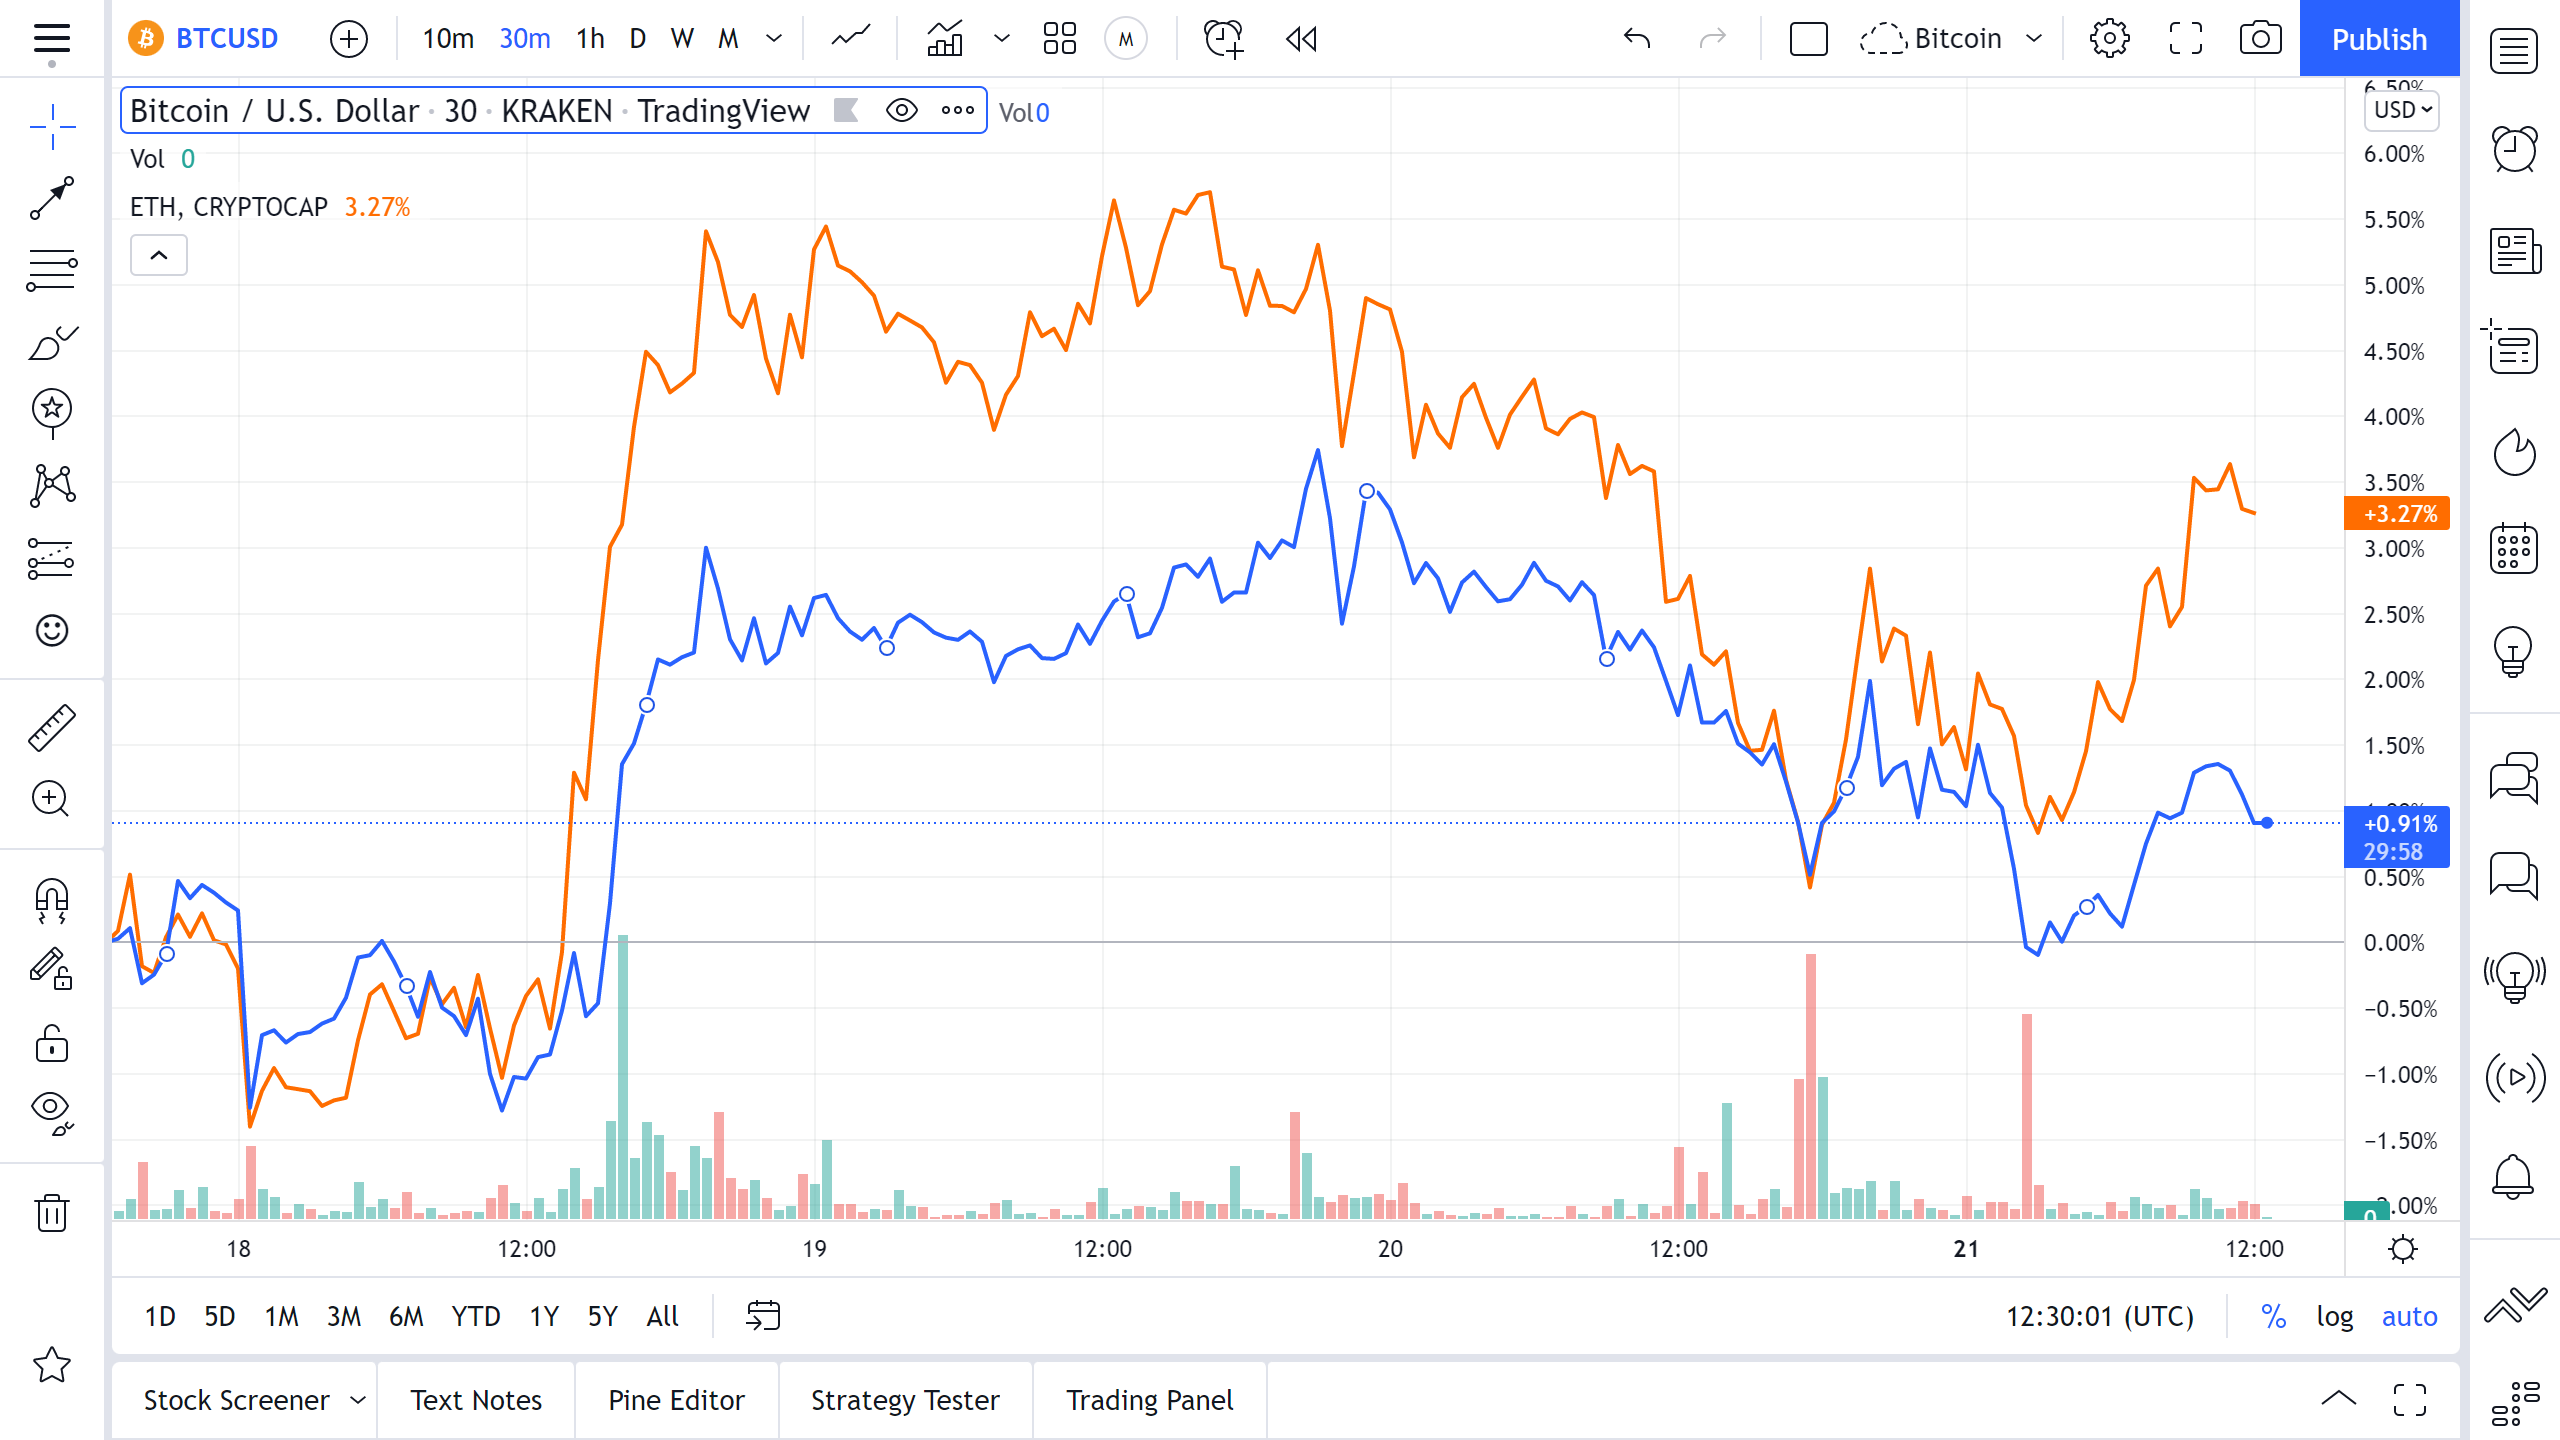Remove drawings with trash can icon
Screen dimensions: 2560x1440
pos(51,1212)
